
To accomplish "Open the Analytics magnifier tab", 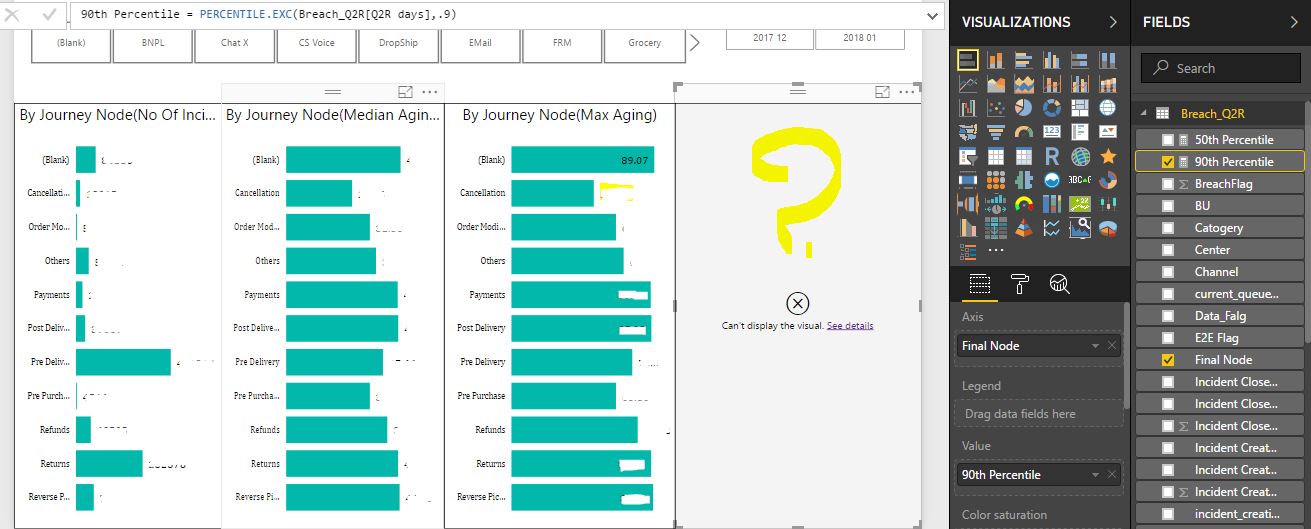I will pyautogui.click(x=1060, y=284).
